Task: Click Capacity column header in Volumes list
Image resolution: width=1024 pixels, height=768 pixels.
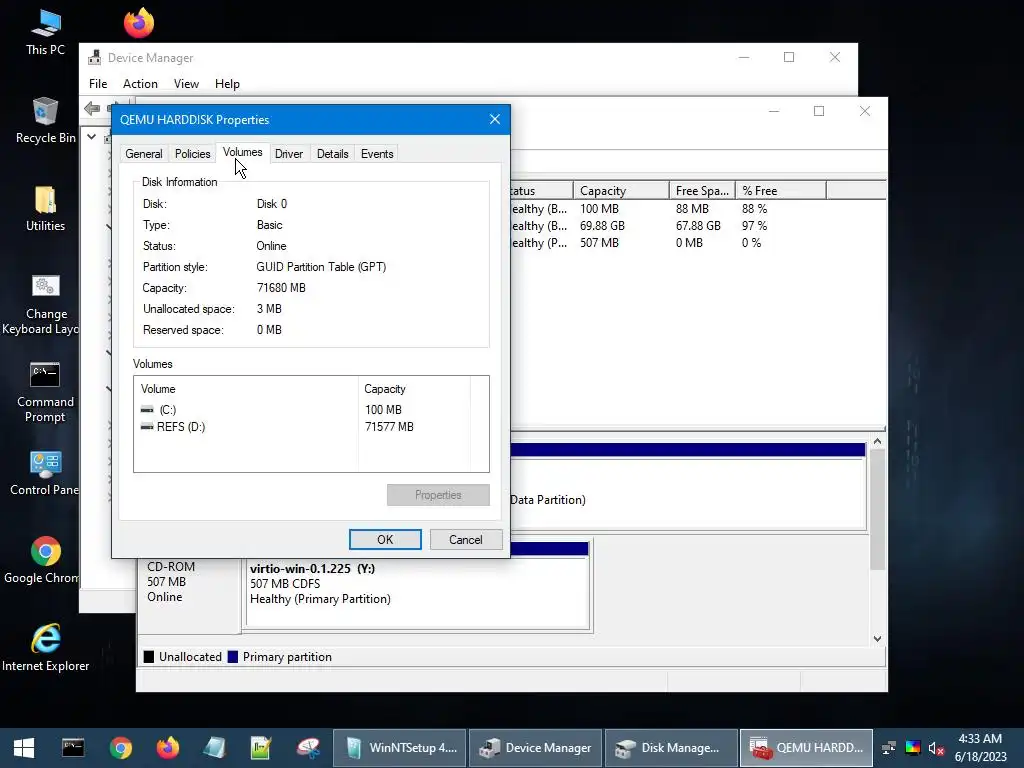Action: (414, 389)
